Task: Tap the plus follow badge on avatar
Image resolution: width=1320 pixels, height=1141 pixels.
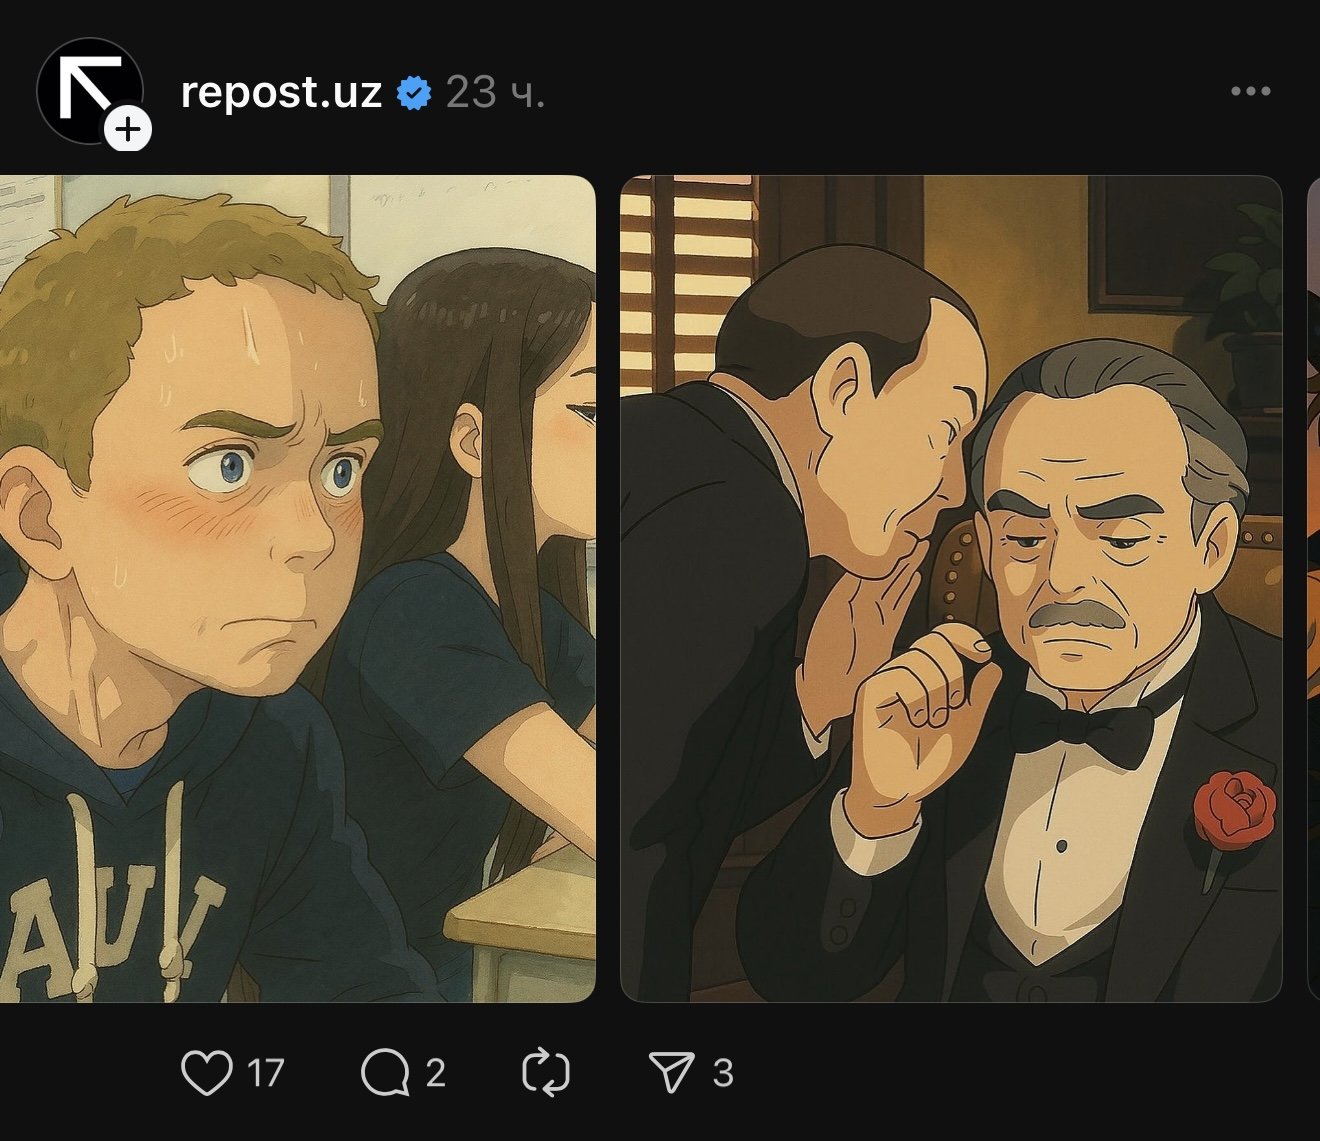Action: (128, 130)
